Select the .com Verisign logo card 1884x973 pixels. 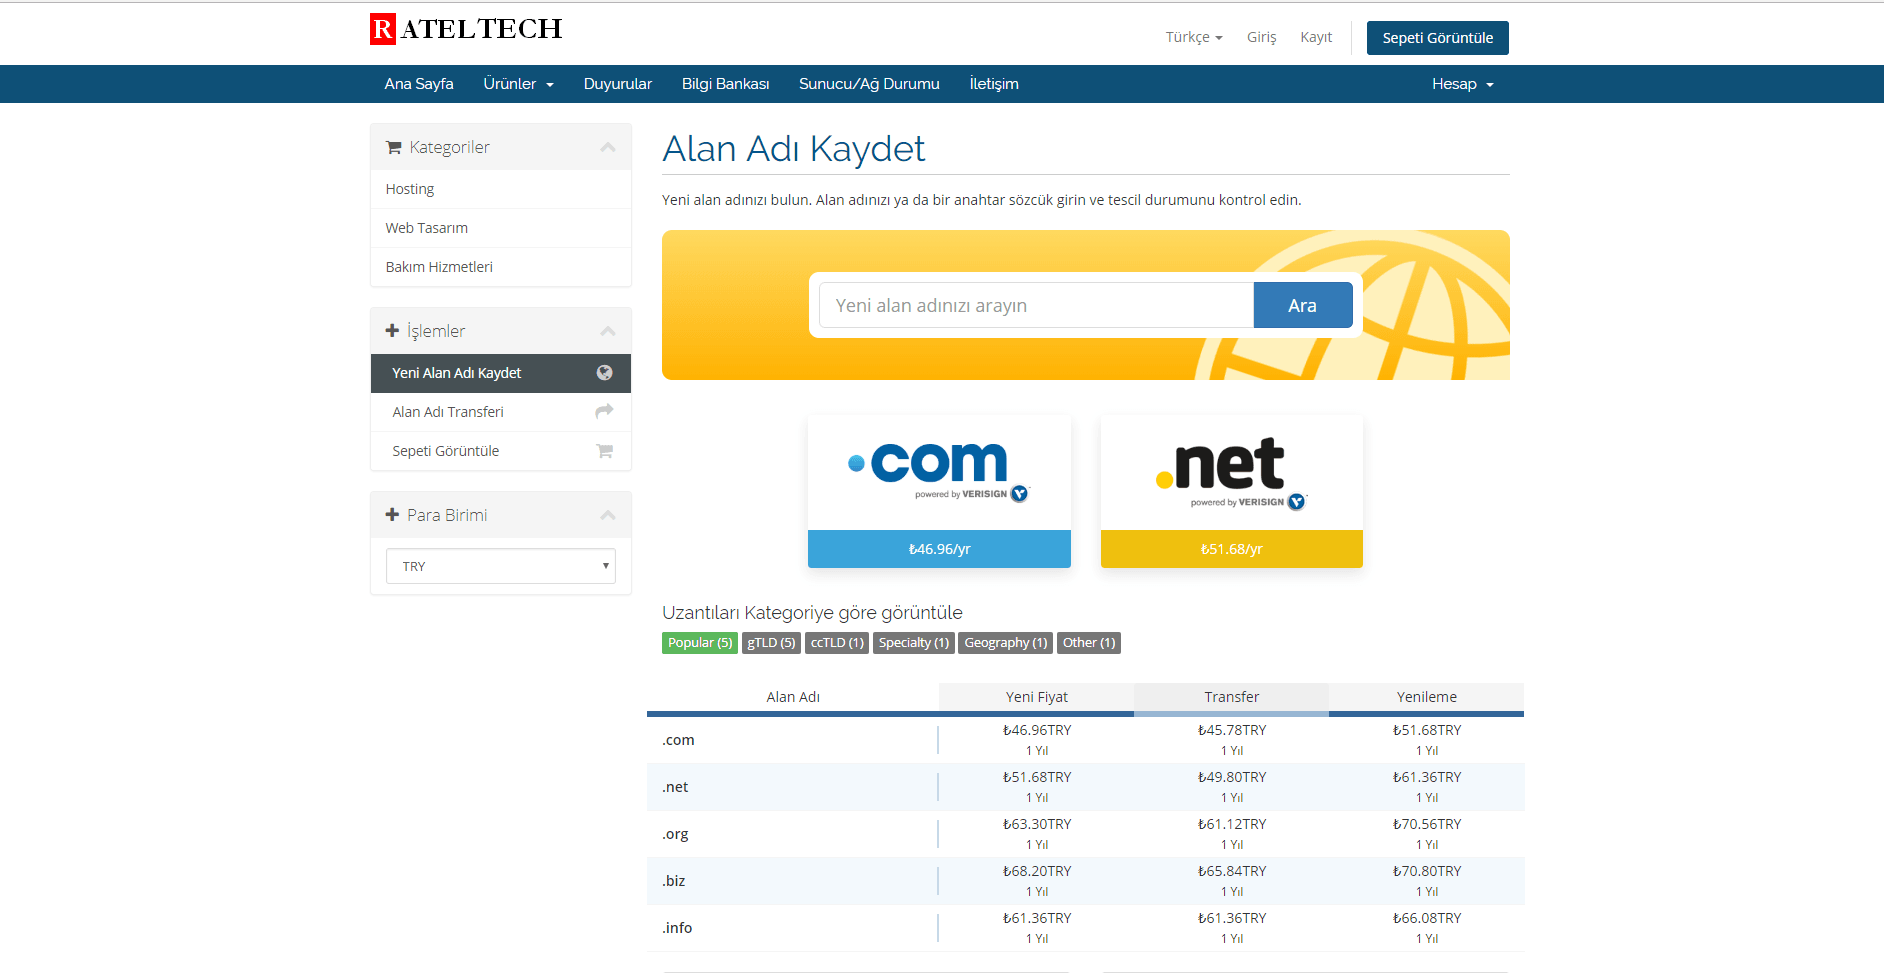tap(939, 472)
